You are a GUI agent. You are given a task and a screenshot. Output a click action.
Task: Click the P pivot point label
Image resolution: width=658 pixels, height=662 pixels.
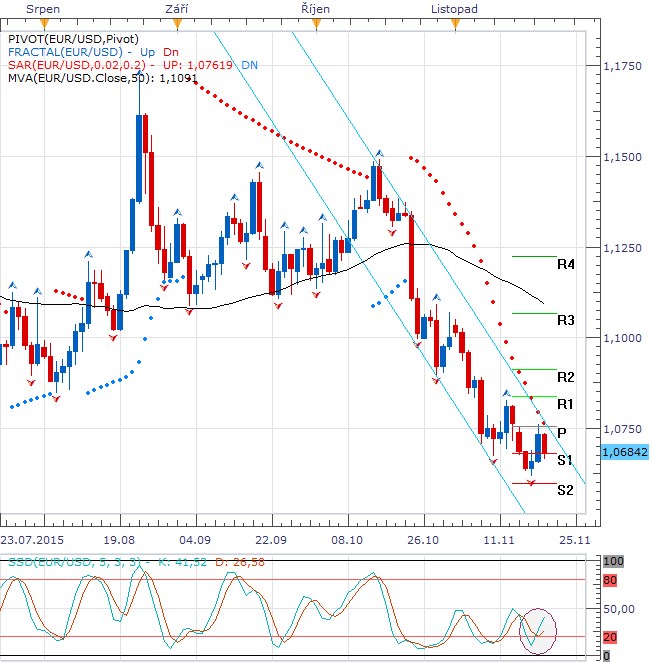tap(563, 432)
